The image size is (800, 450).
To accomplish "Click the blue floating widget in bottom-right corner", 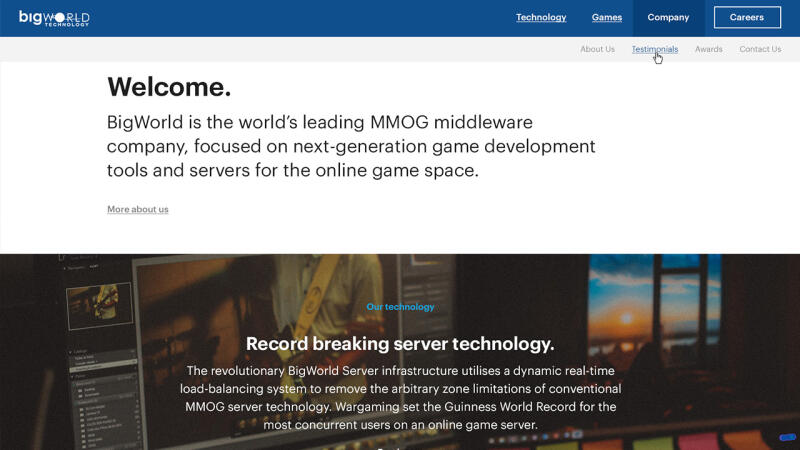I will 787,438.
